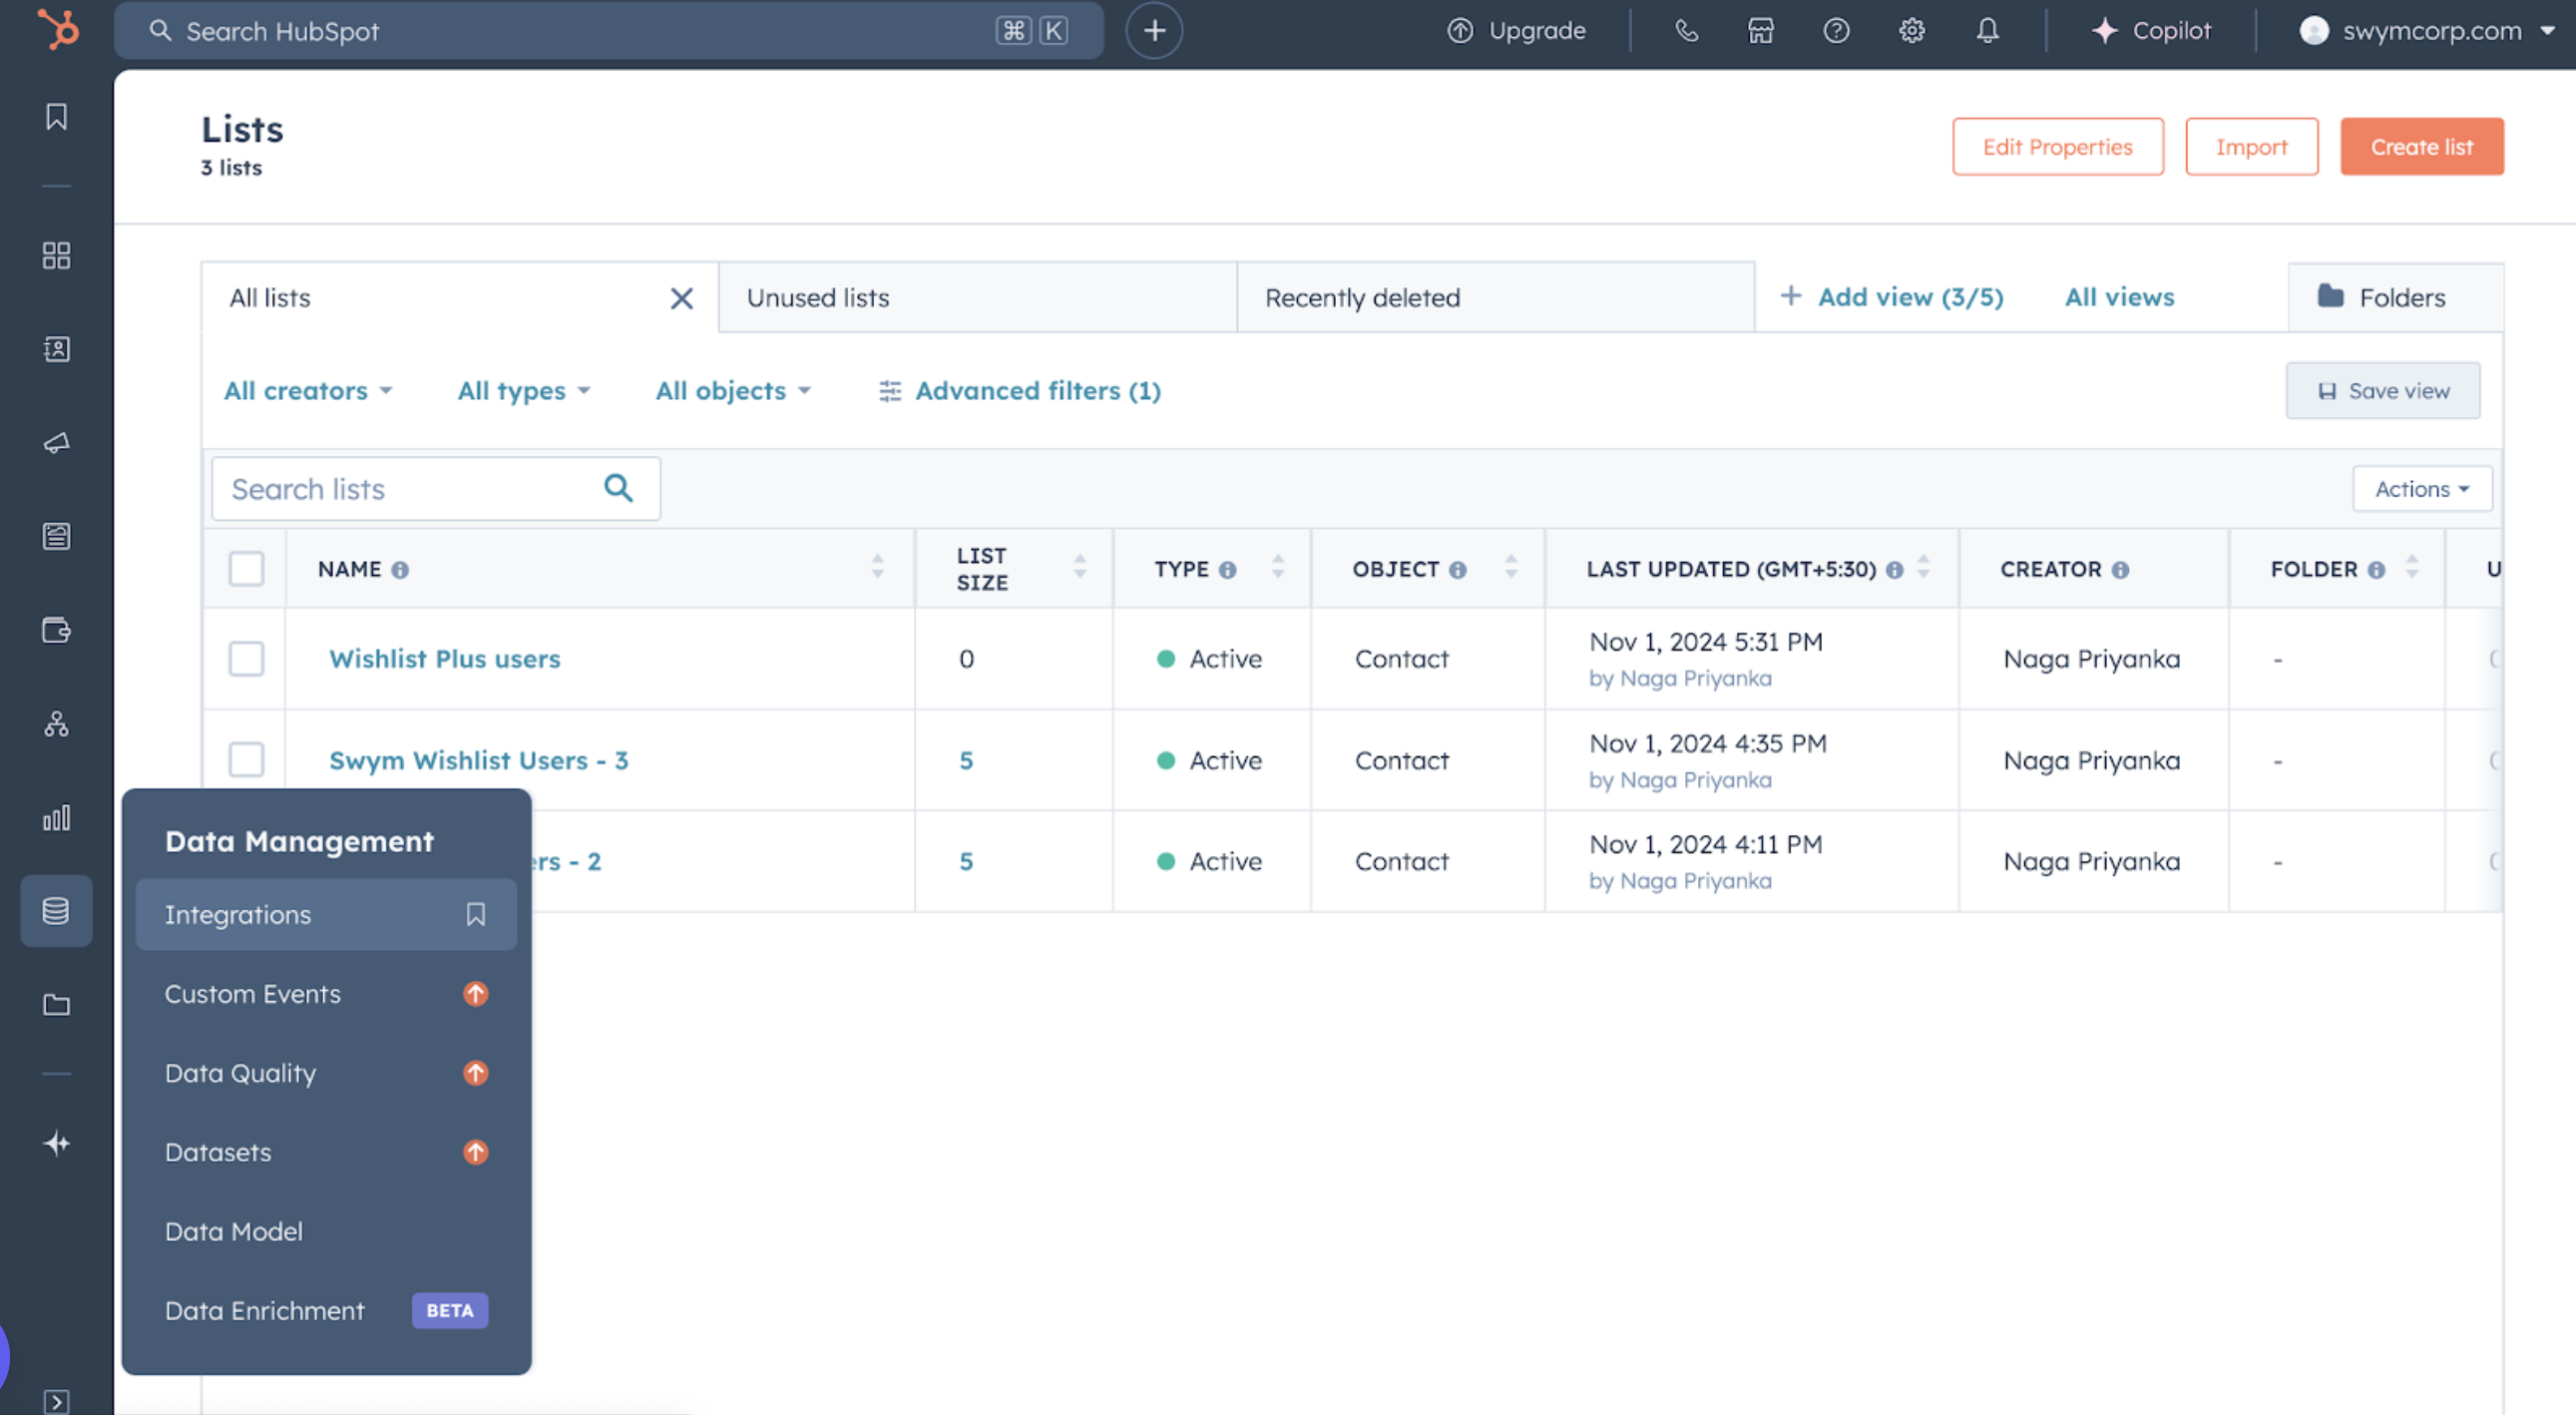Open the settings gear icon
Image resolution: width=2576 pixels, height=1415 pixels.
tap(1911, 31)
